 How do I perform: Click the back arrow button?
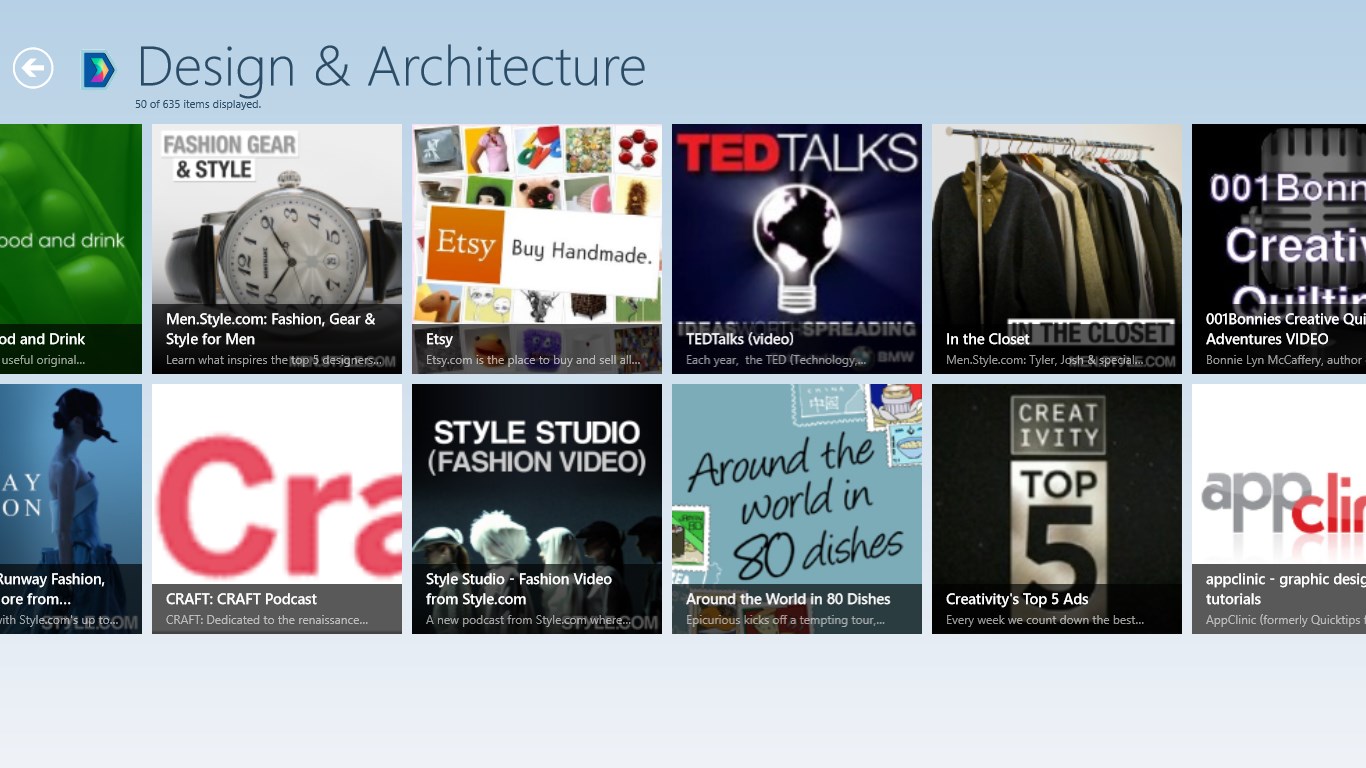pyautogui.click(x=33, y=68)
